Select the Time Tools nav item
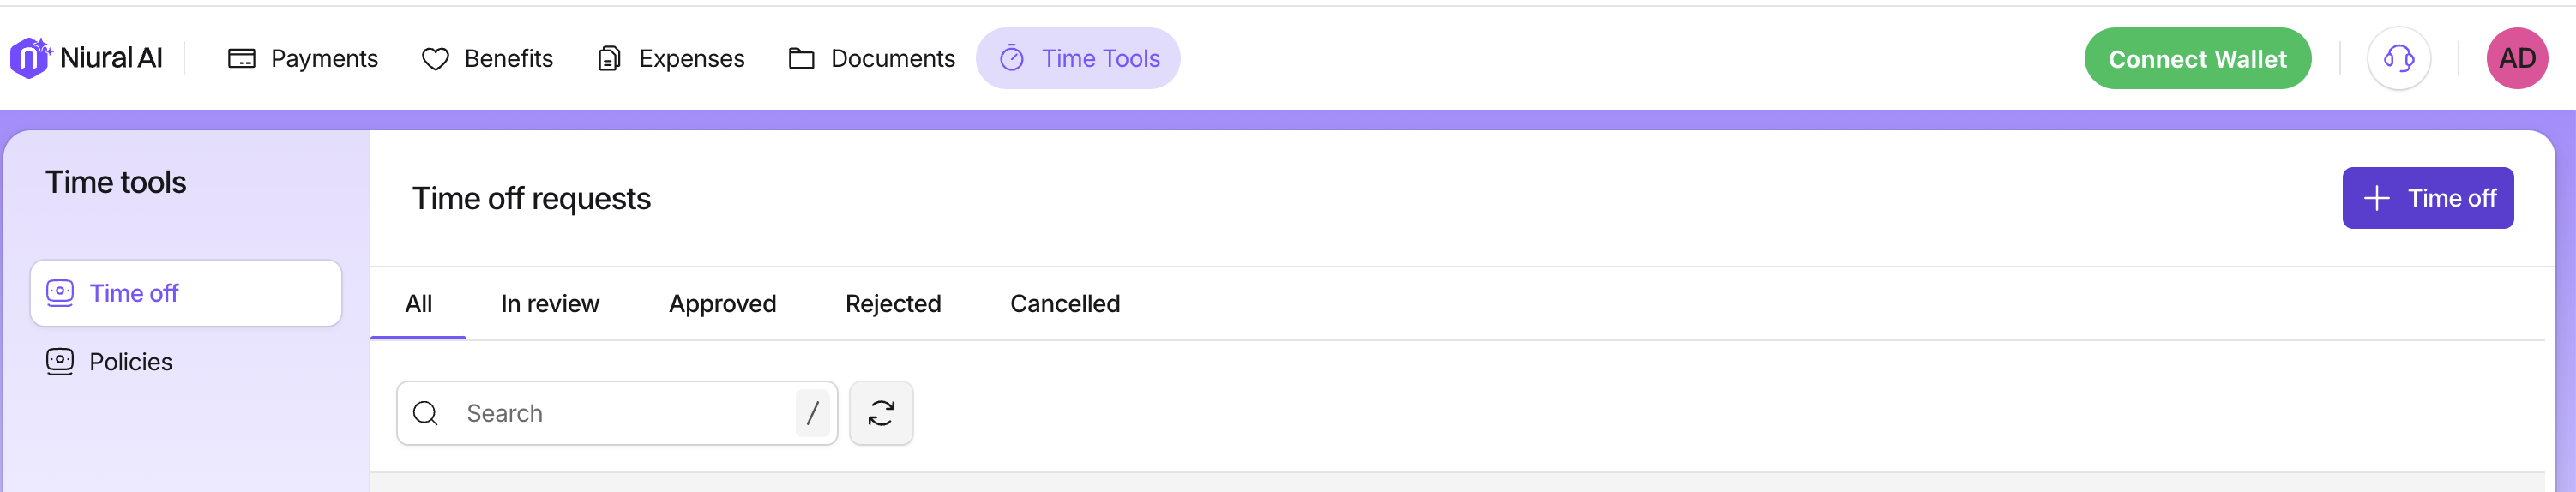This screenshot has width=2576, height=492. pyautogui.click(x=1078, y=59)
